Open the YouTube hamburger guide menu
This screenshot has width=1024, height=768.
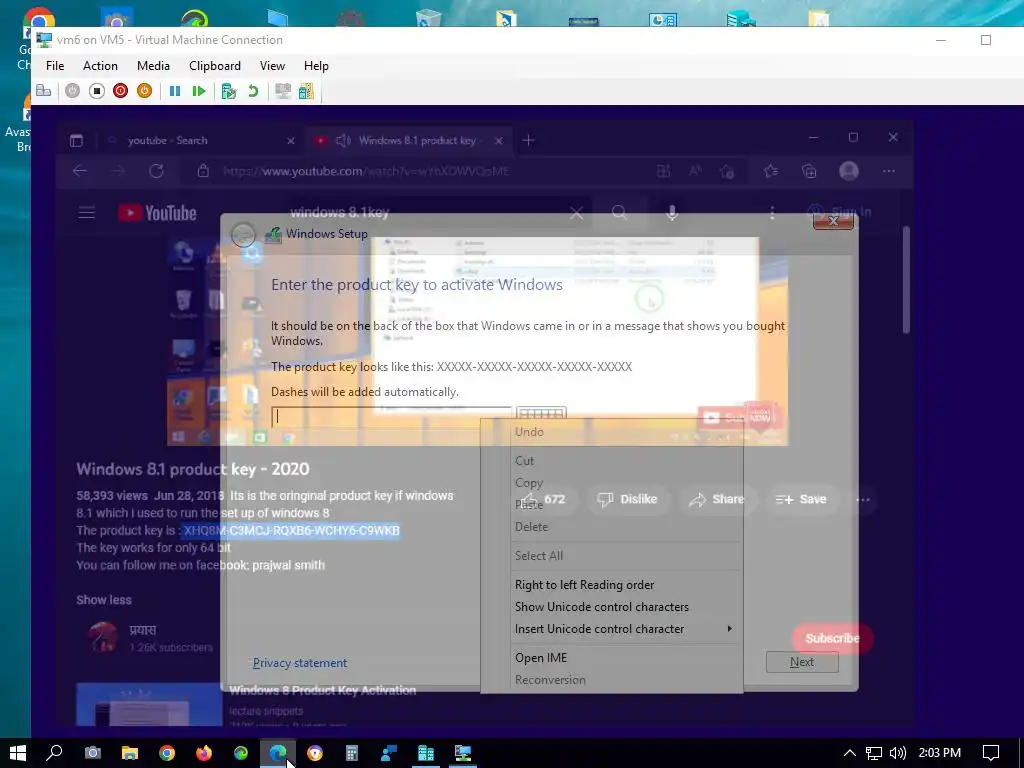point(87,213)
